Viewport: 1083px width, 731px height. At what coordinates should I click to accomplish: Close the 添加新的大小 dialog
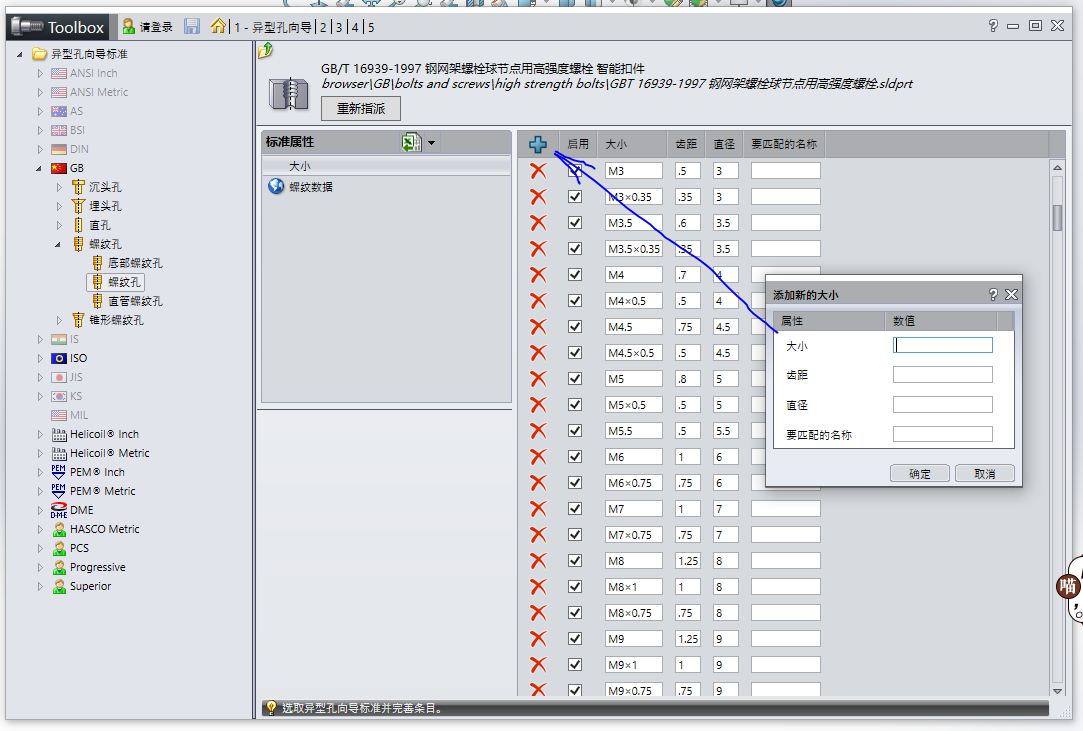coord(1011,294)
